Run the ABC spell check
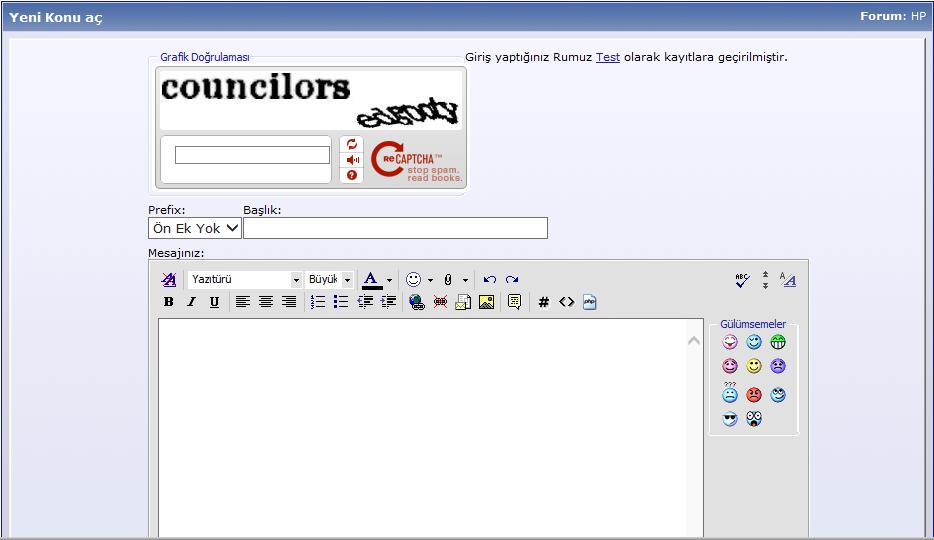934x540 pixels. [x=742, y=280]
